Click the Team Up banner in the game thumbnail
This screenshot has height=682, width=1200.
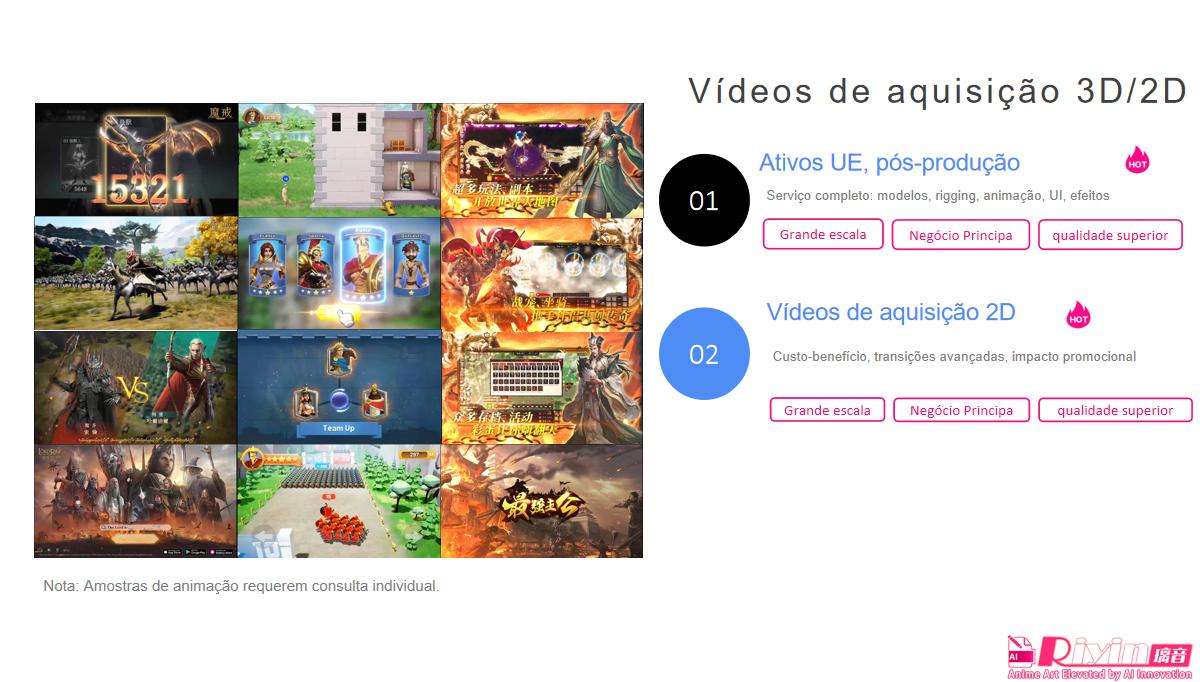[x=338, y=428]
